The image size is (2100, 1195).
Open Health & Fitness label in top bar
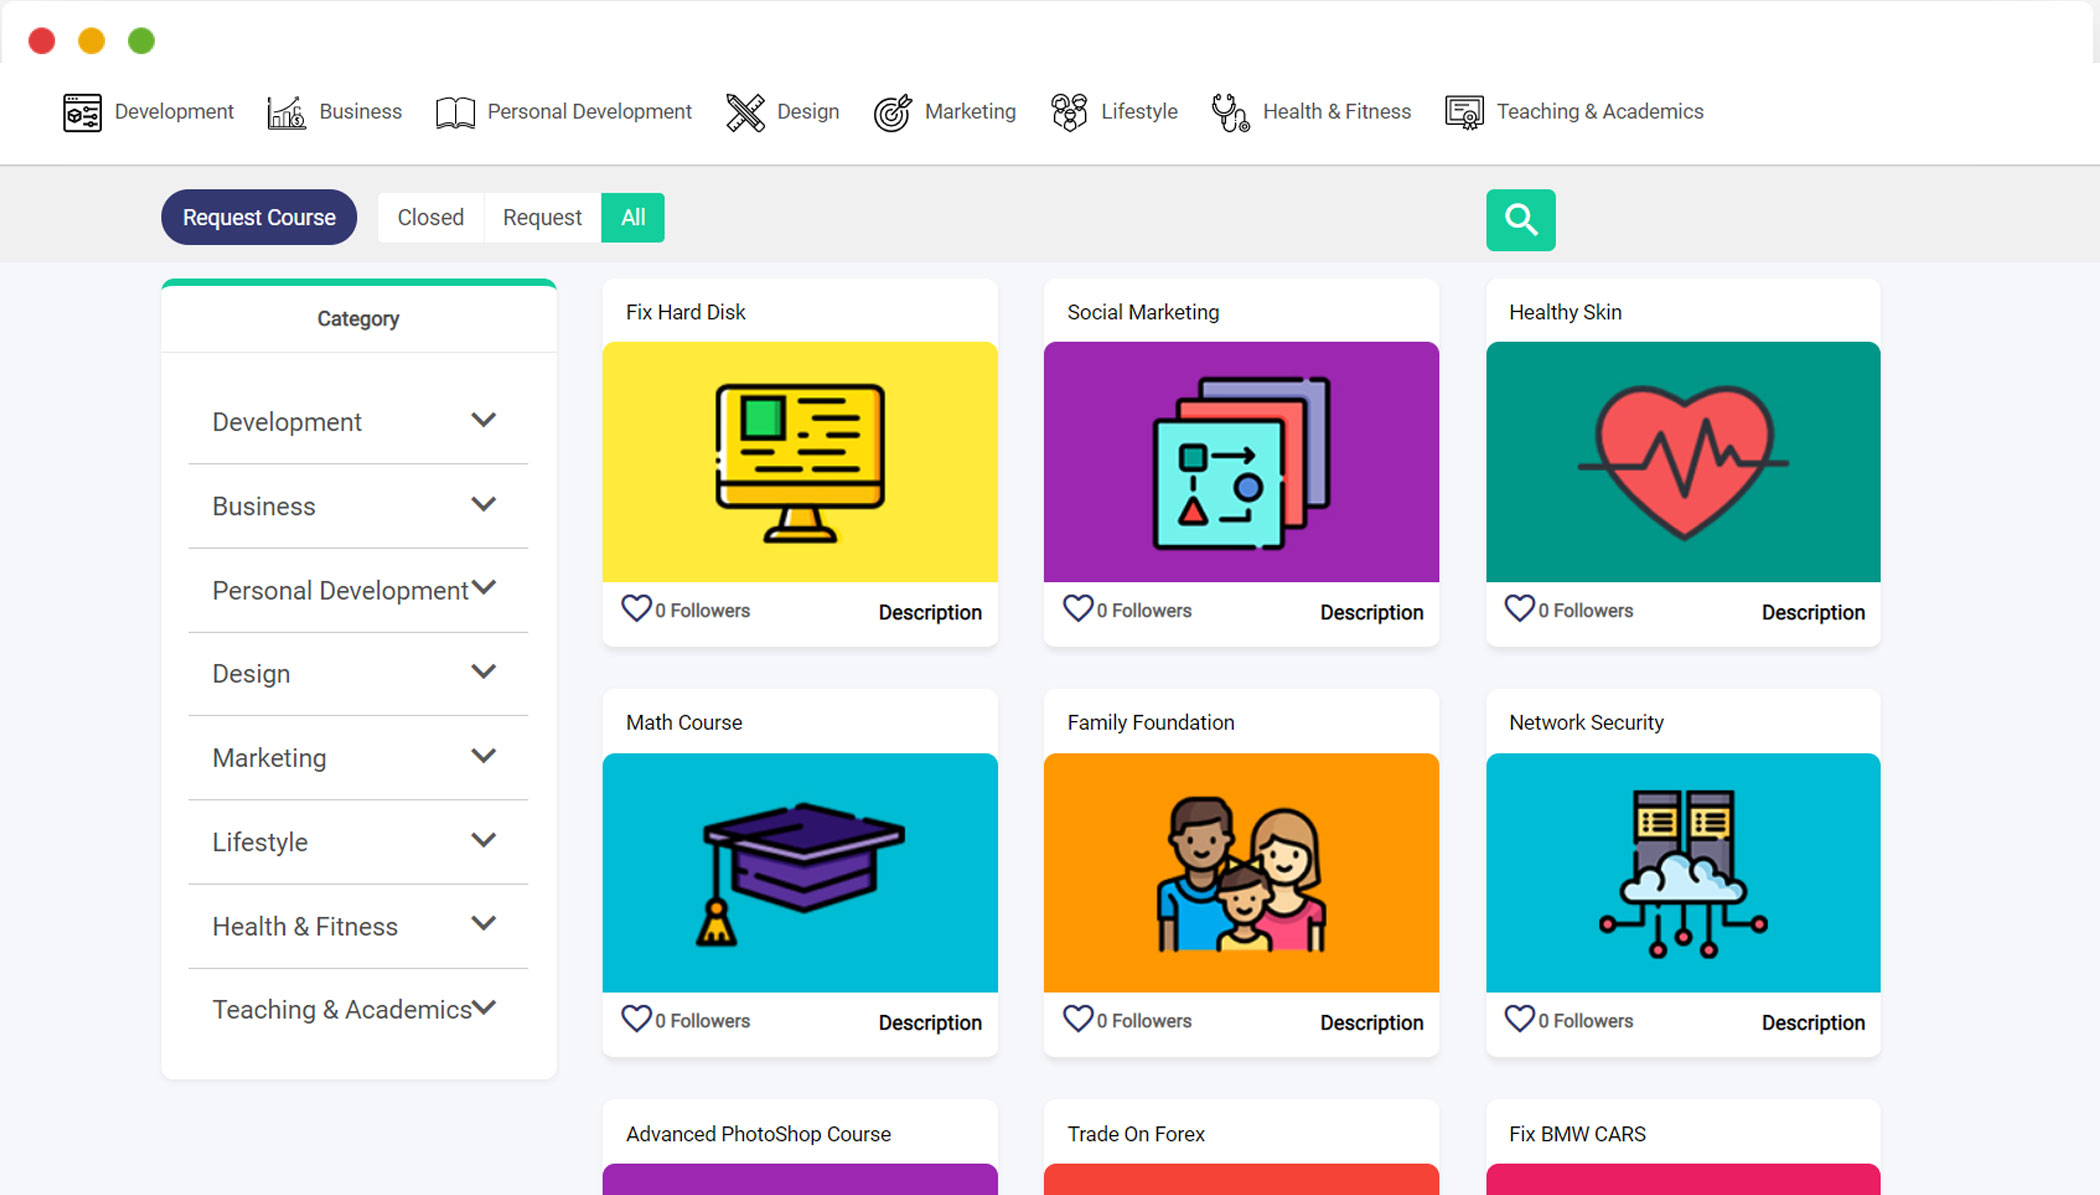tap(1337, 112)
